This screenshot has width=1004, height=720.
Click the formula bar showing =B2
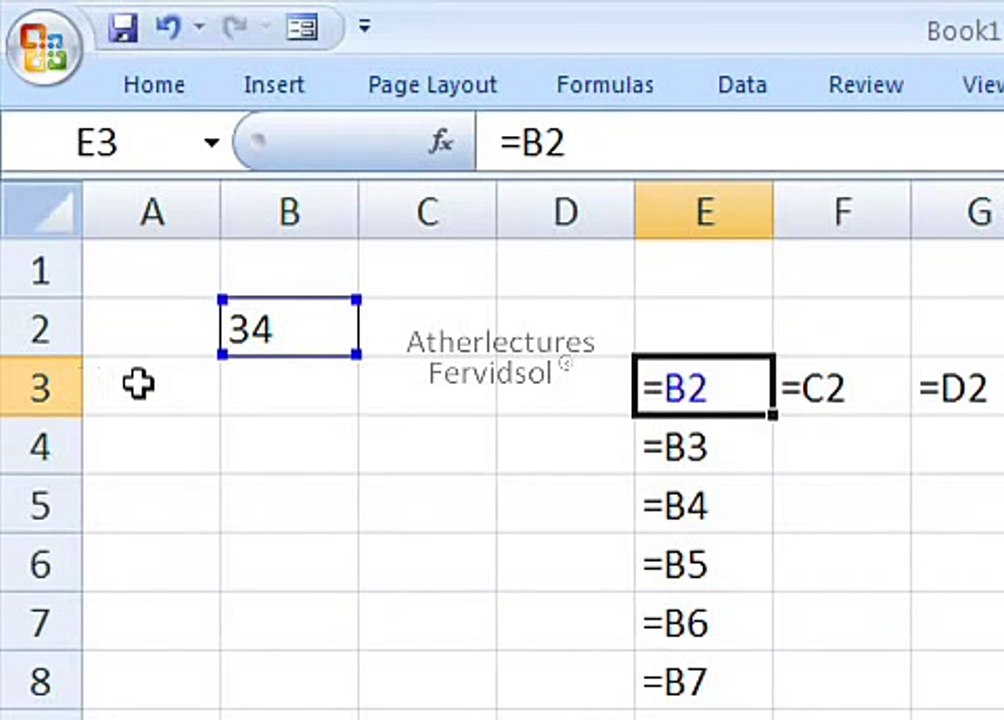click(x=740, y=142)
